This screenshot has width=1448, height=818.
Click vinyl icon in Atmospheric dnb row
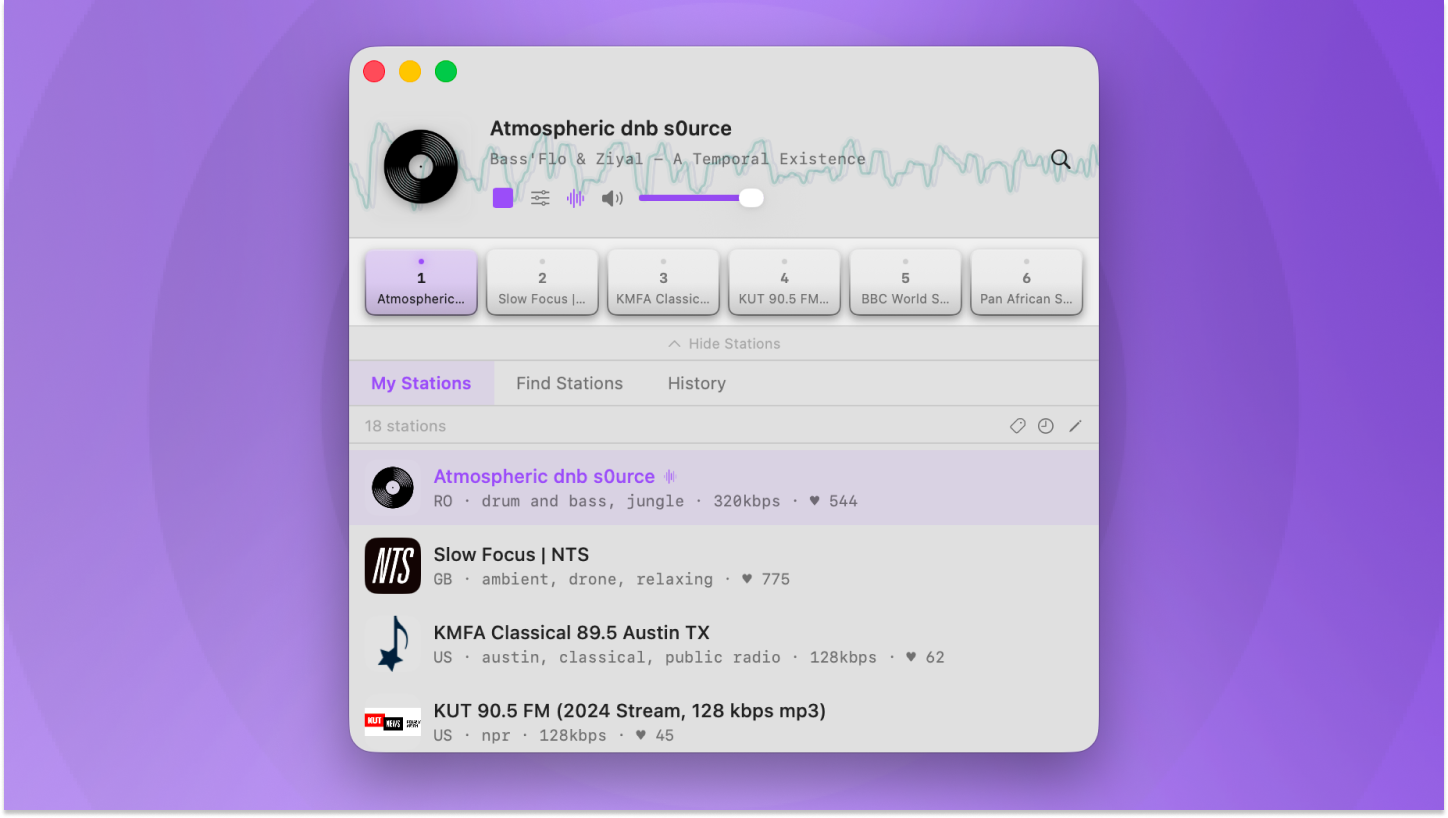[x=393, y=488]
